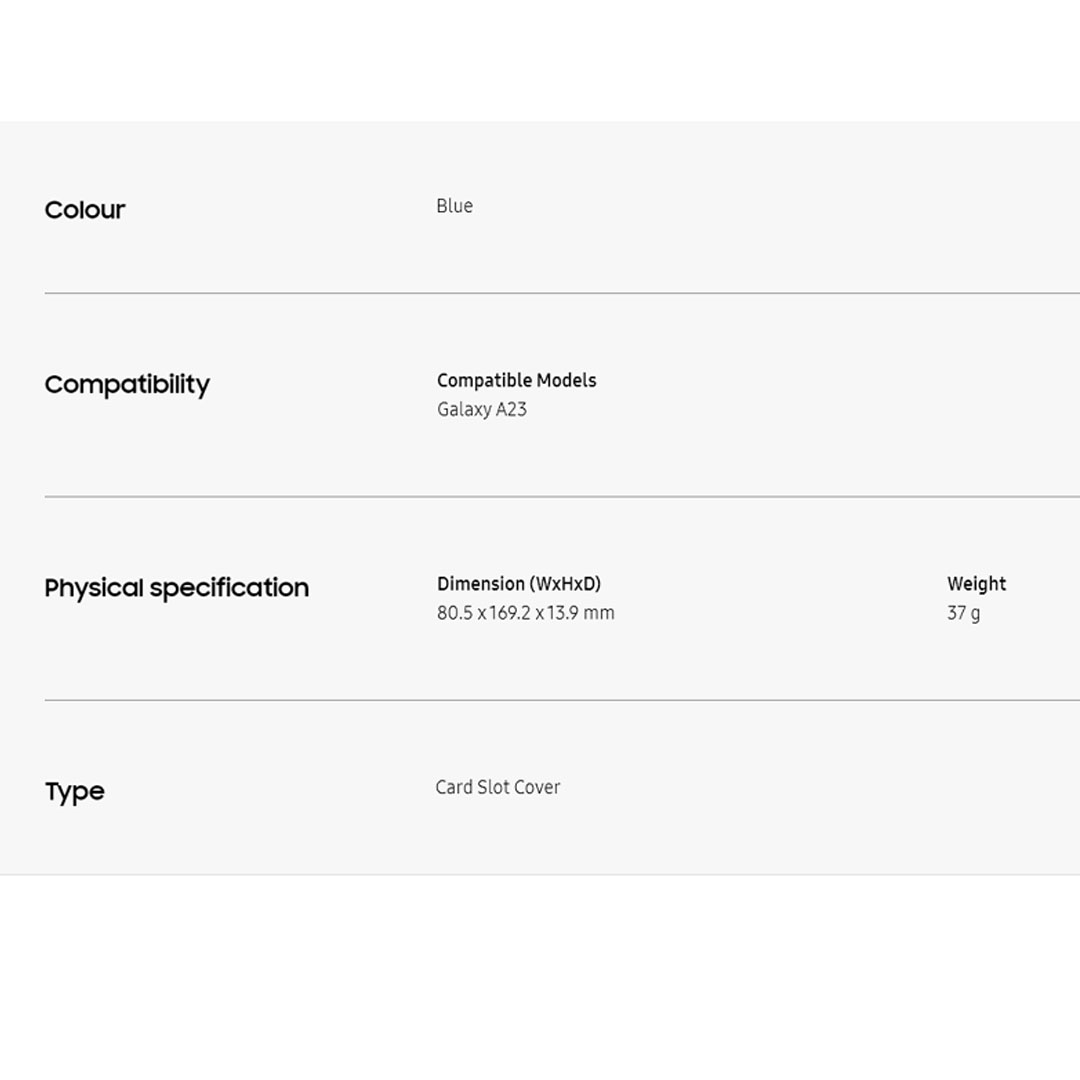Click the divider above the Type row

tap(560, 700)
